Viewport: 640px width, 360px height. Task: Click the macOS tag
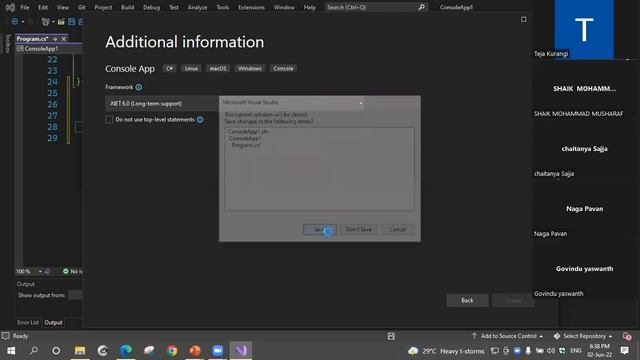pos(218,69)
